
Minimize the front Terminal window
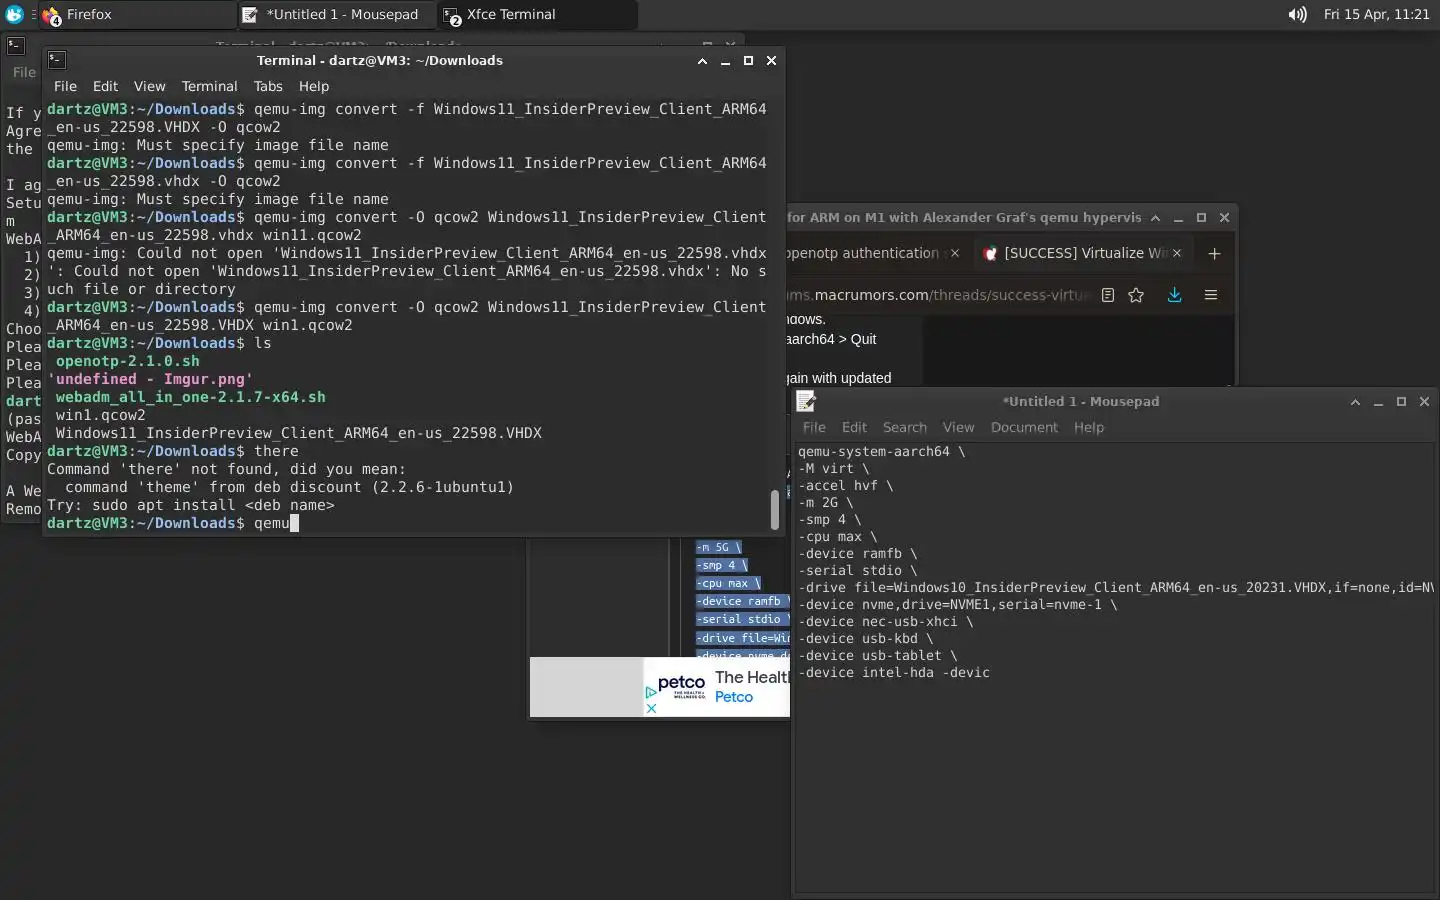[726, 61]
